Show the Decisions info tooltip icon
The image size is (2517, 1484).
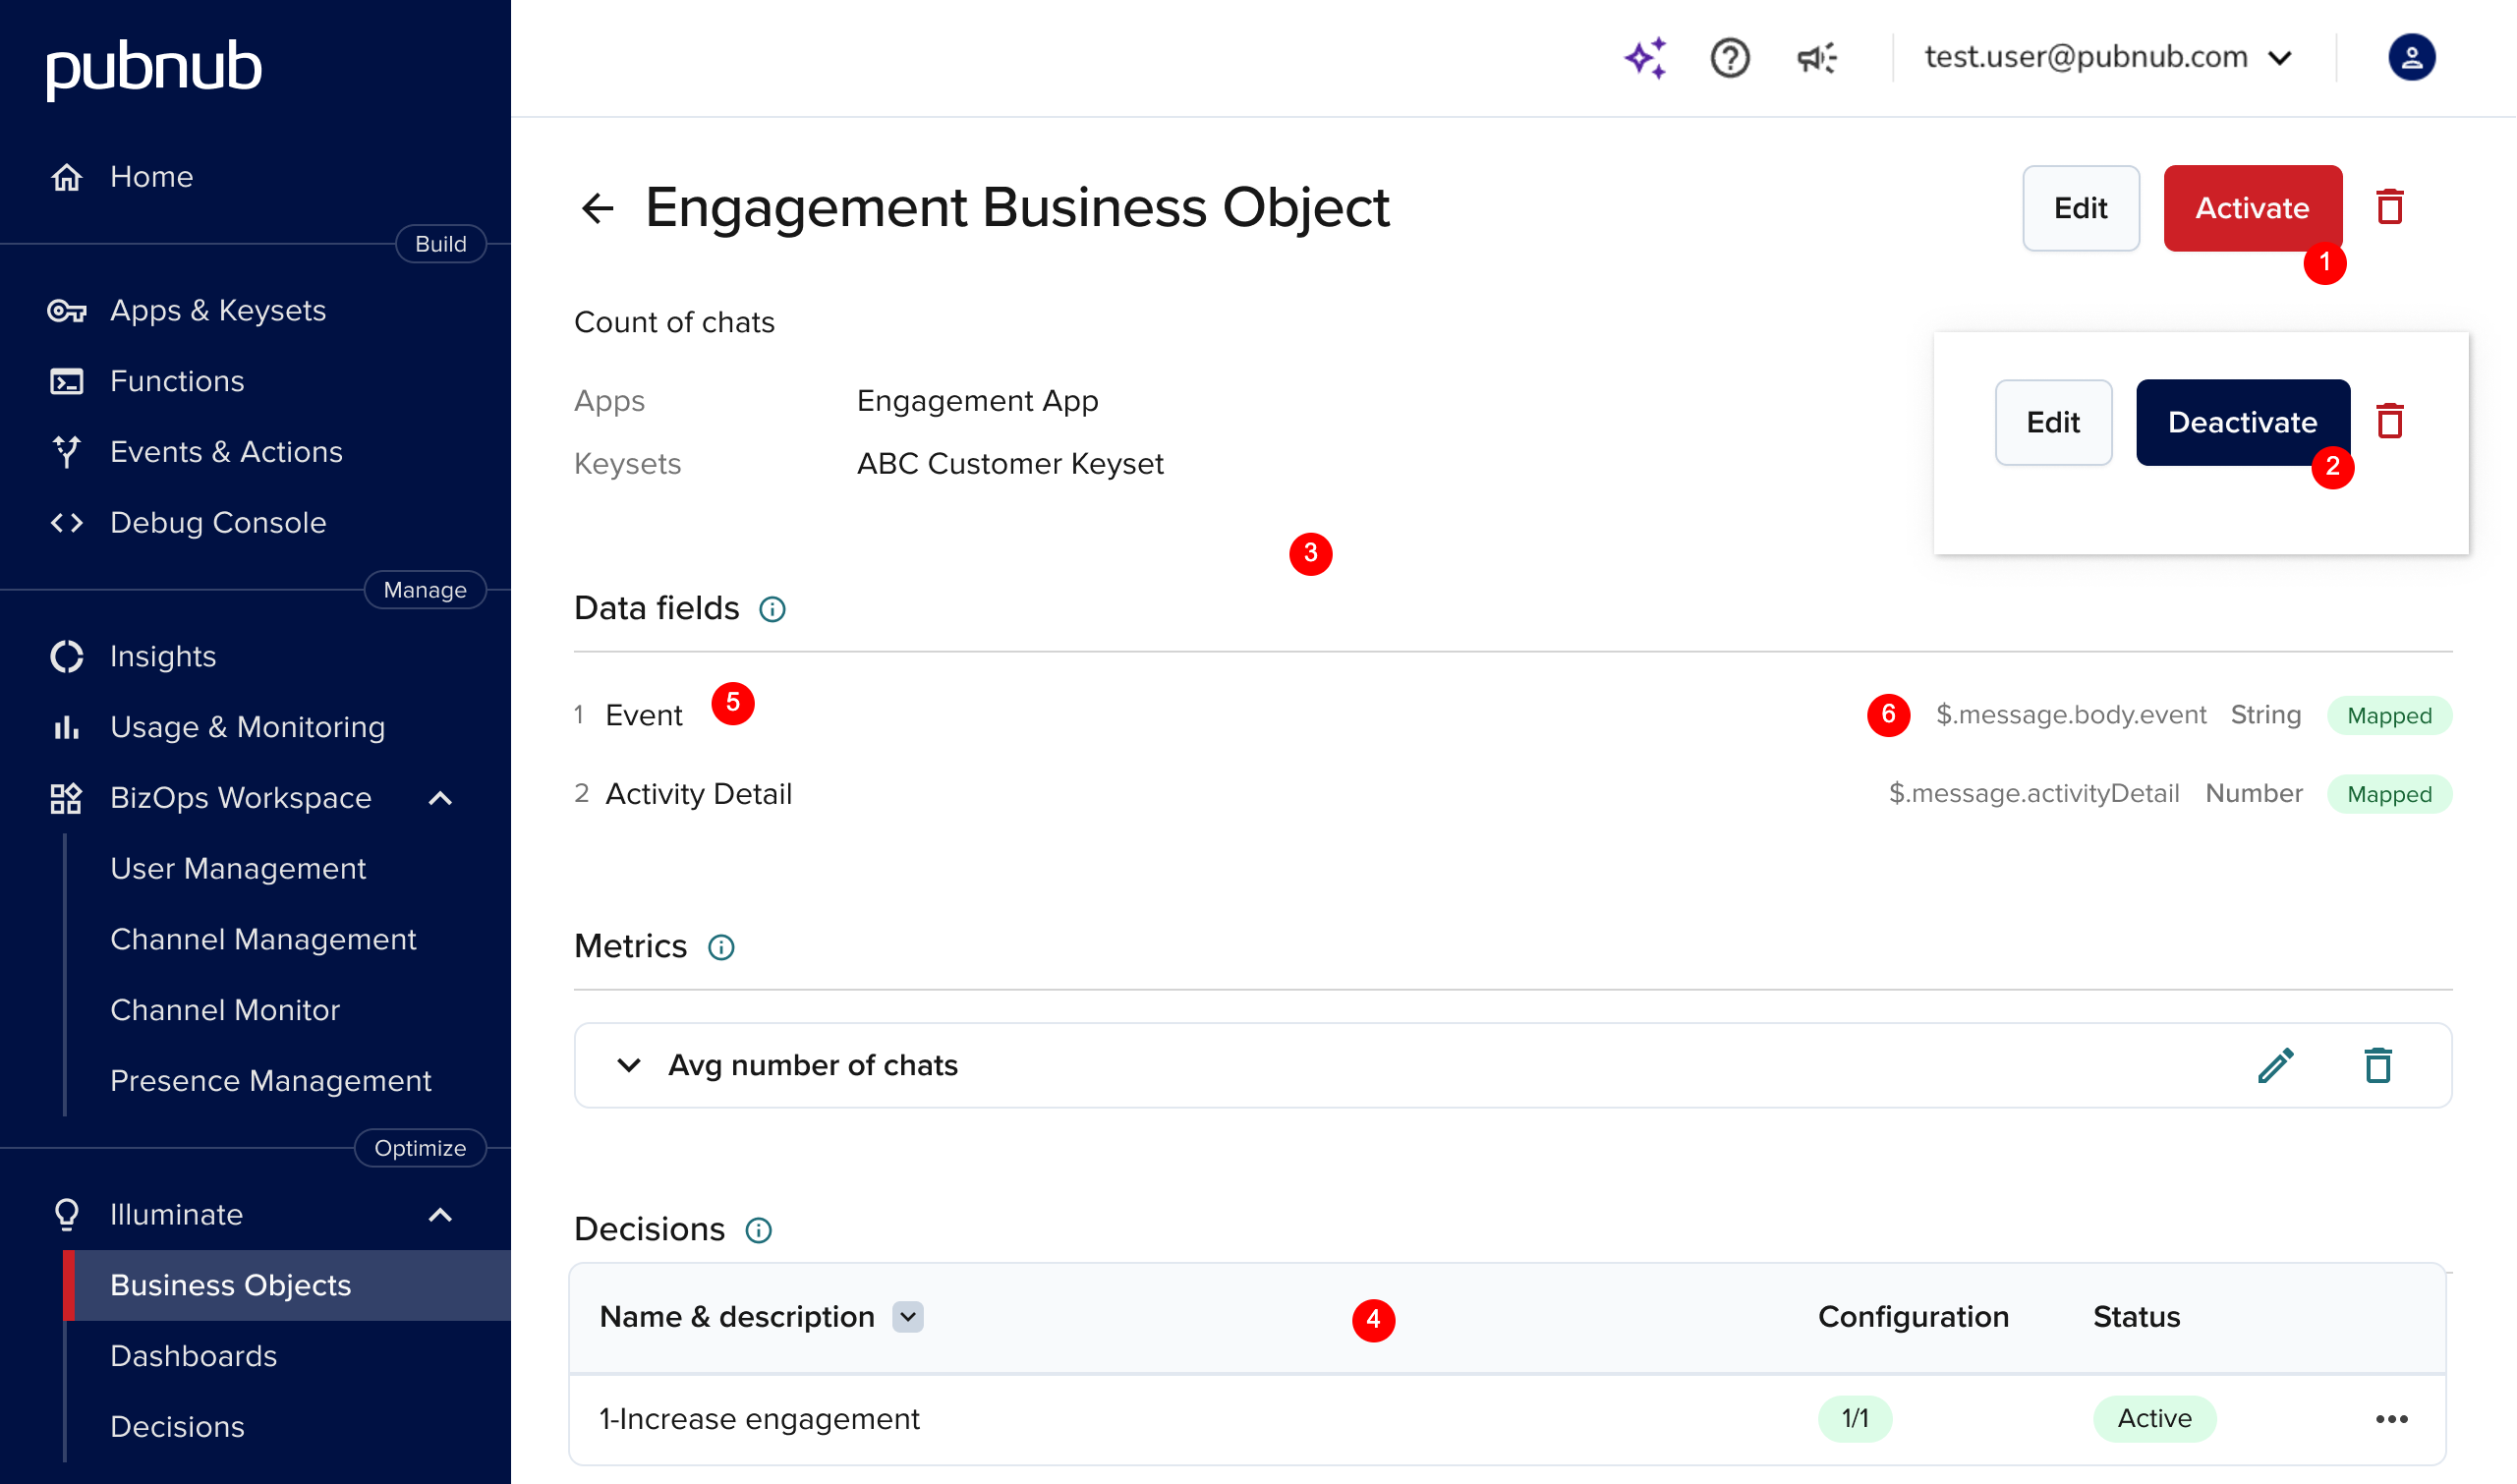coord(759,1230)
